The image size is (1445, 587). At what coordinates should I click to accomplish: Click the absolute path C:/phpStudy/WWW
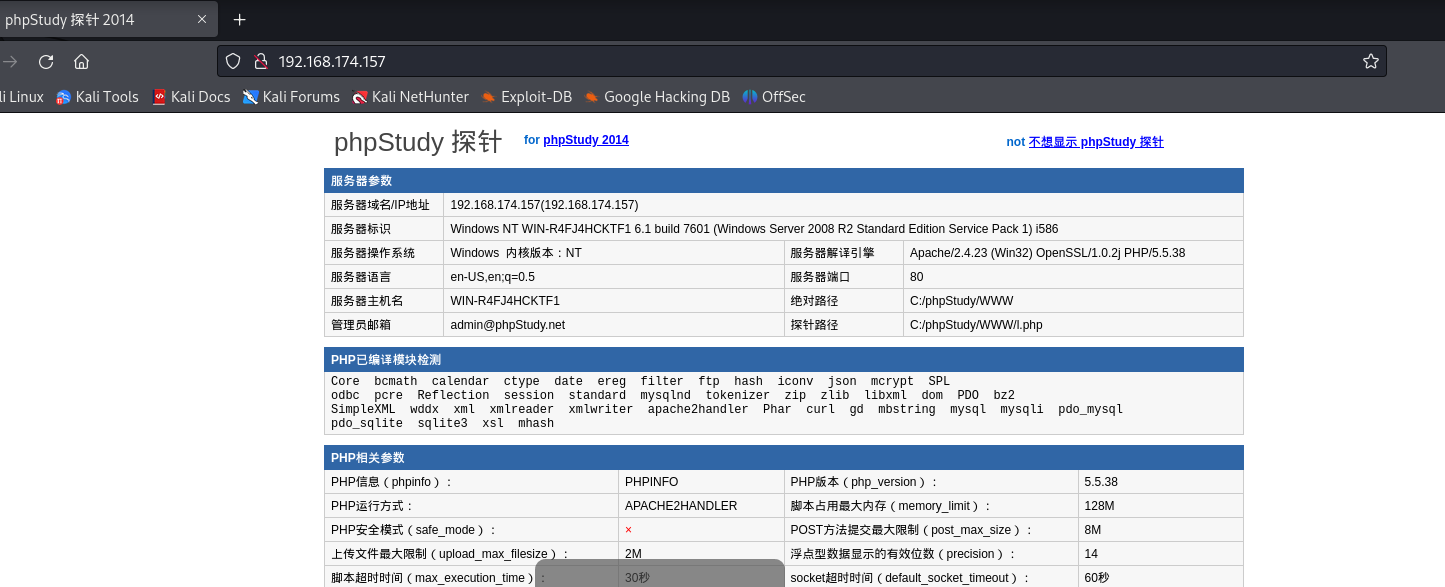pos(961,301)
